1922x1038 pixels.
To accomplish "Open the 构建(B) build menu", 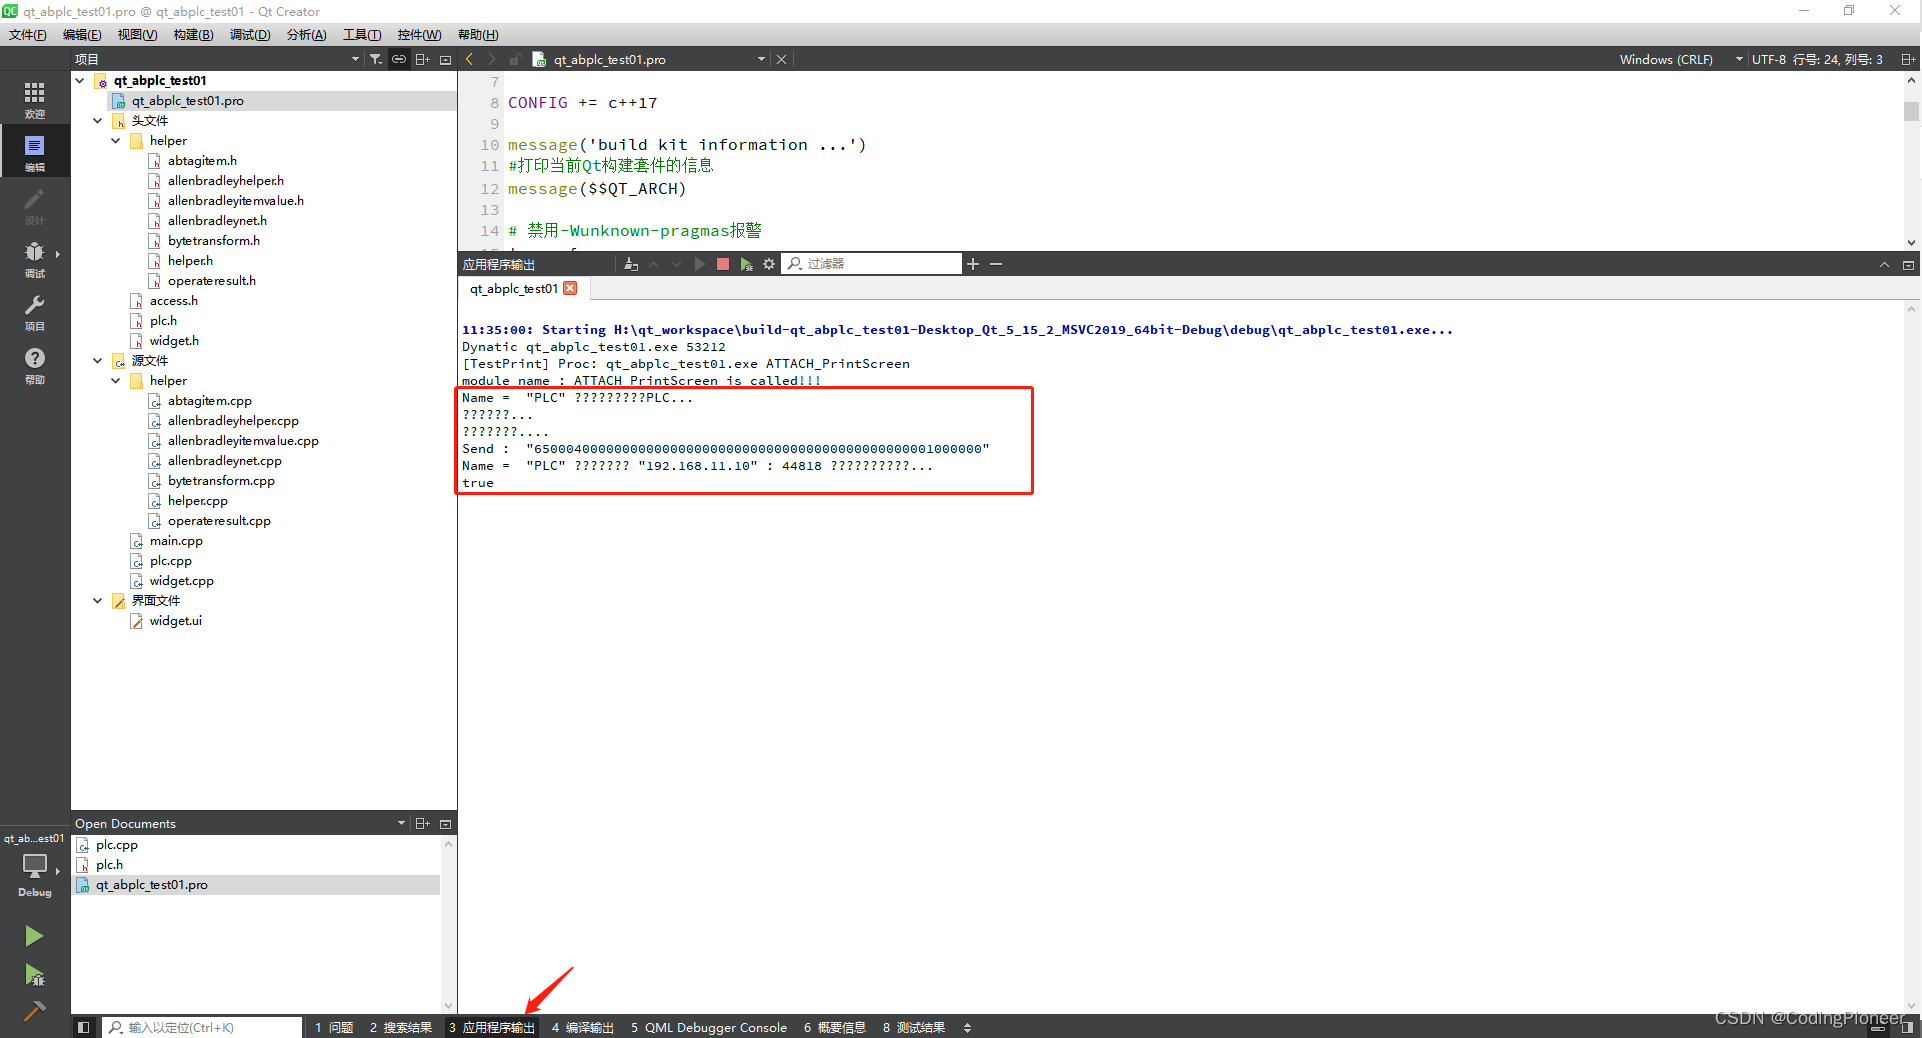I will tap(193, 34).
